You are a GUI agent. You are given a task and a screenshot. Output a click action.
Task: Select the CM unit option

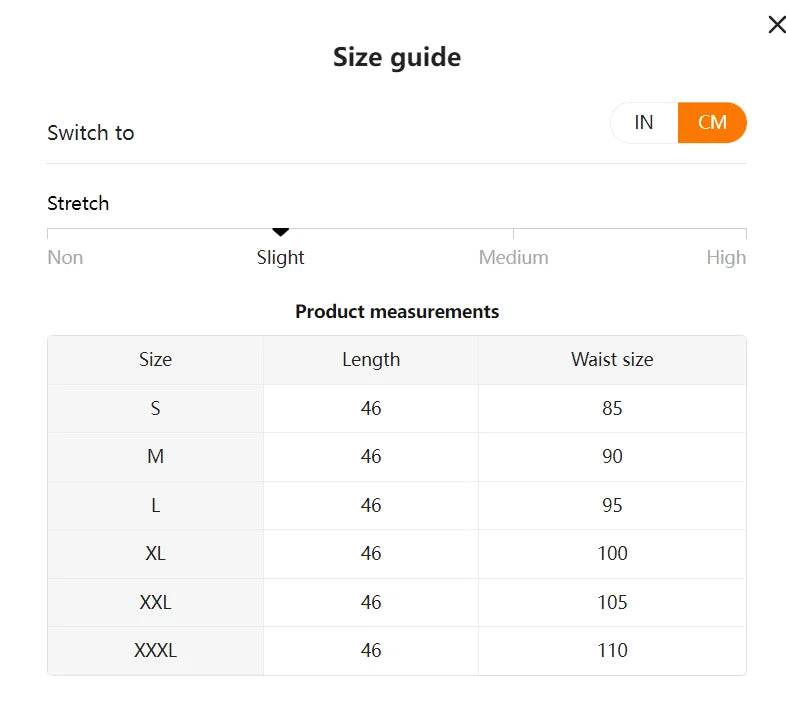[712, 122]
